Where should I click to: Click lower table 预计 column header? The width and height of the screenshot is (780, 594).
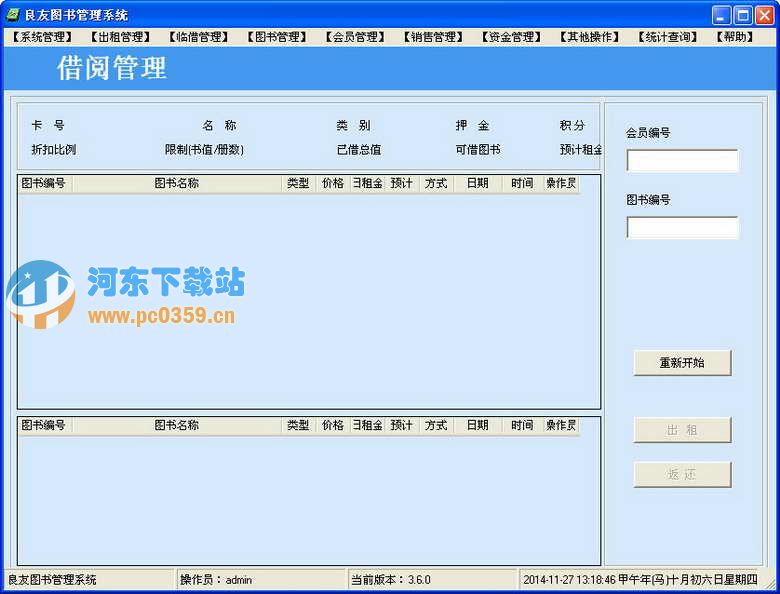[401, 425]
